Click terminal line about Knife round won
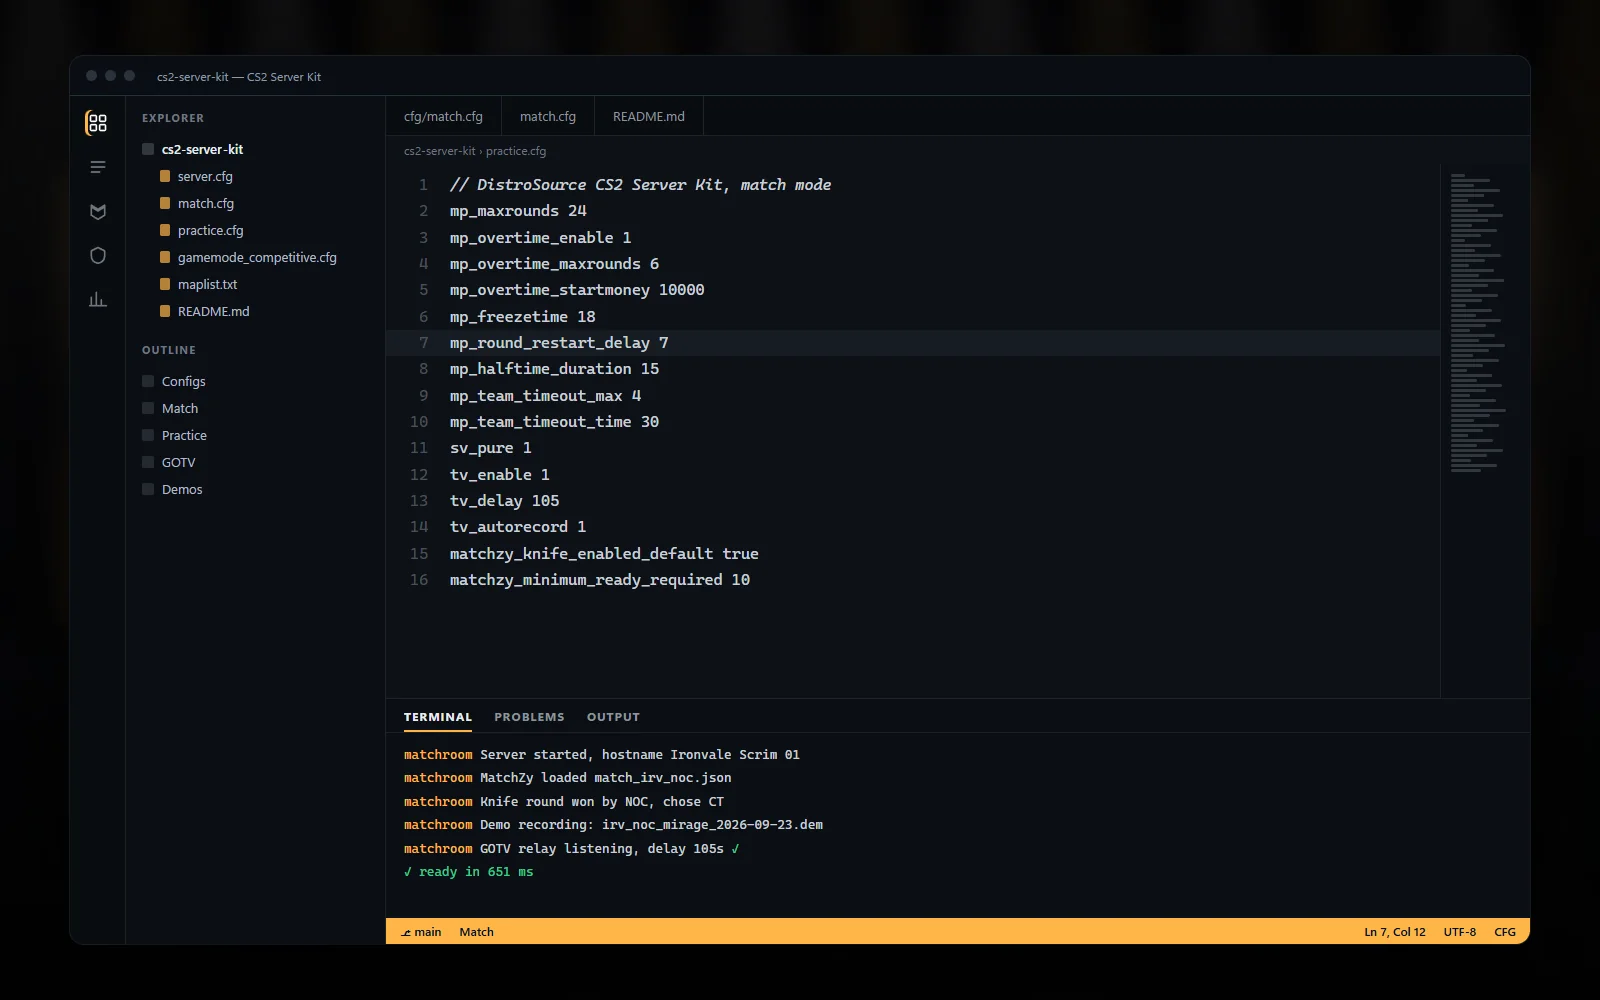Screen dimensions: 1600x1000 (x=564, y=802)
